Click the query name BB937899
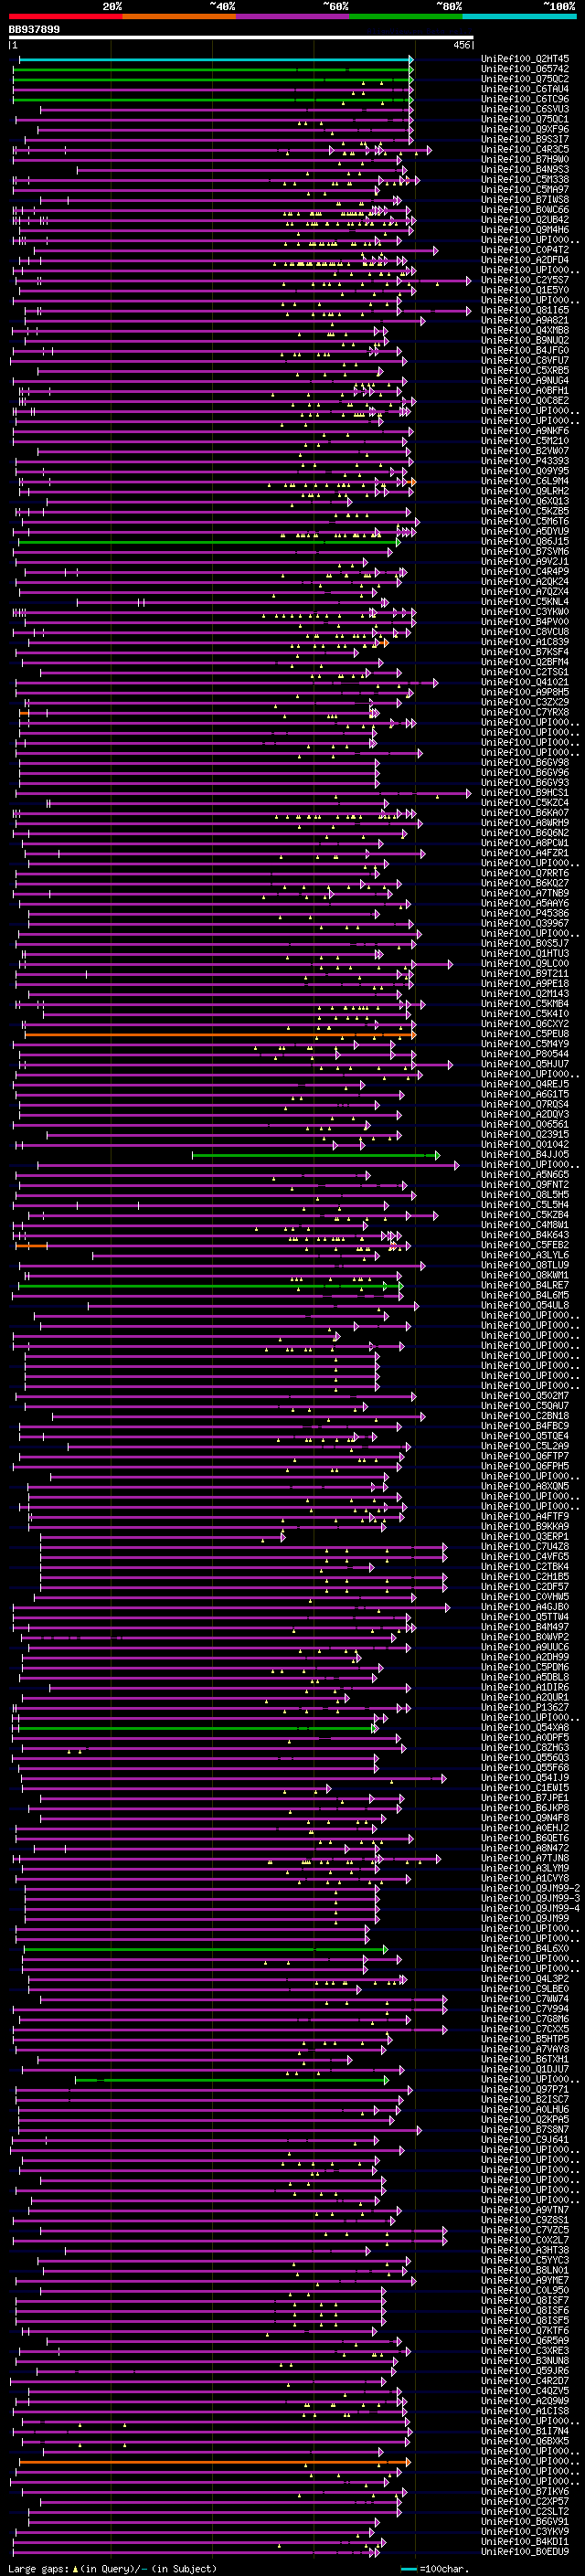Viewport: 585px width, 2576px height. (34, 29)
